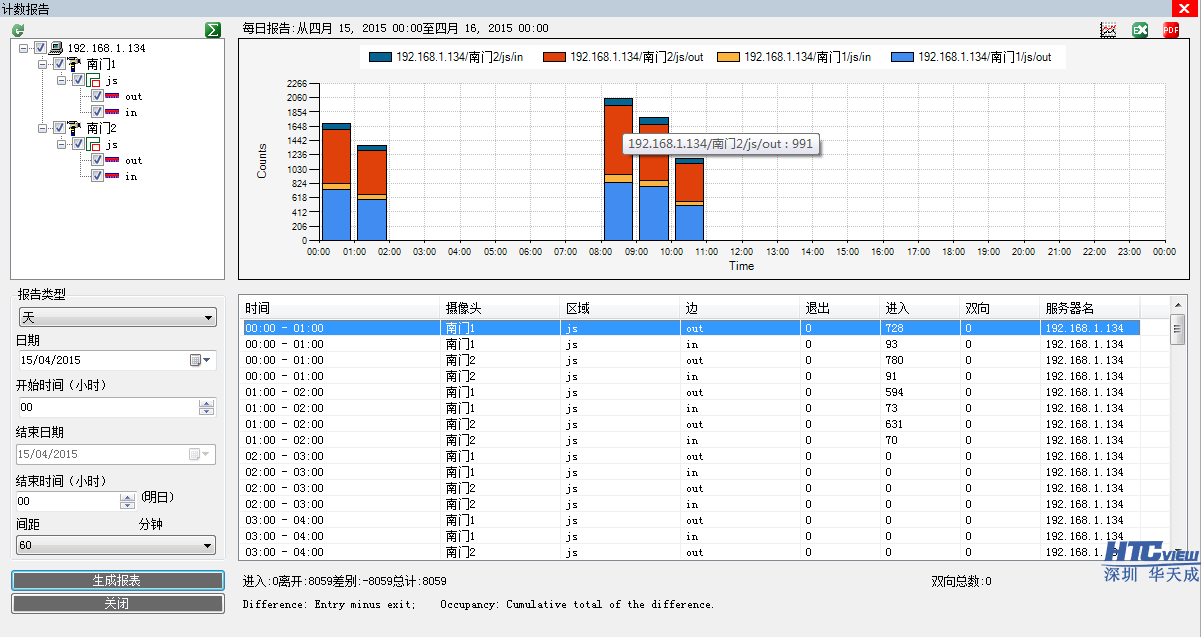Switch to line chart view icon
Image resolution: width=1201 pixels, height=637 pixels.
(x=1108, y=30)
